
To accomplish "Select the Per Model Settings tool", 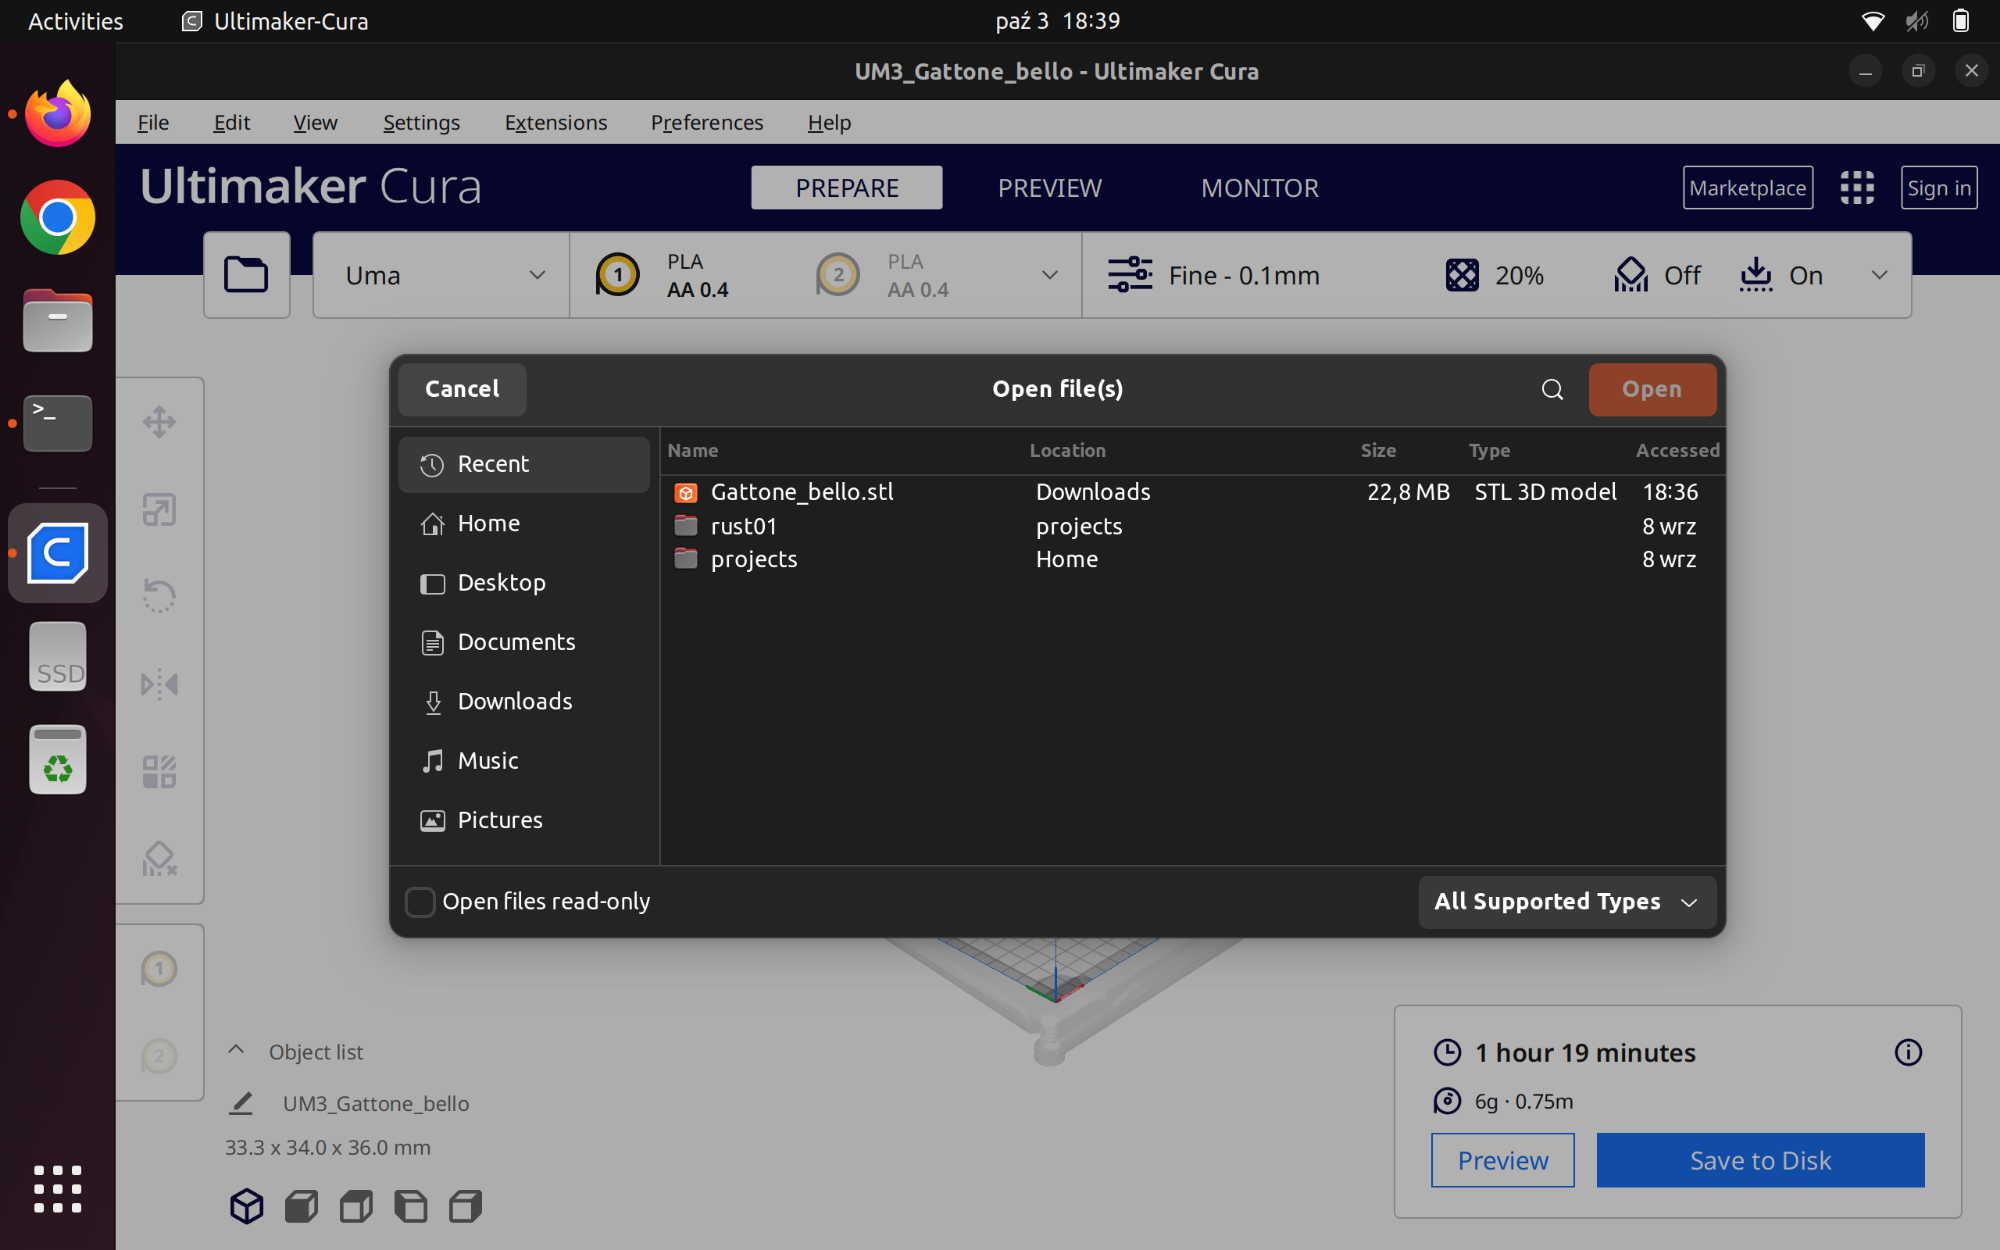I will click(x=159, y=772).
